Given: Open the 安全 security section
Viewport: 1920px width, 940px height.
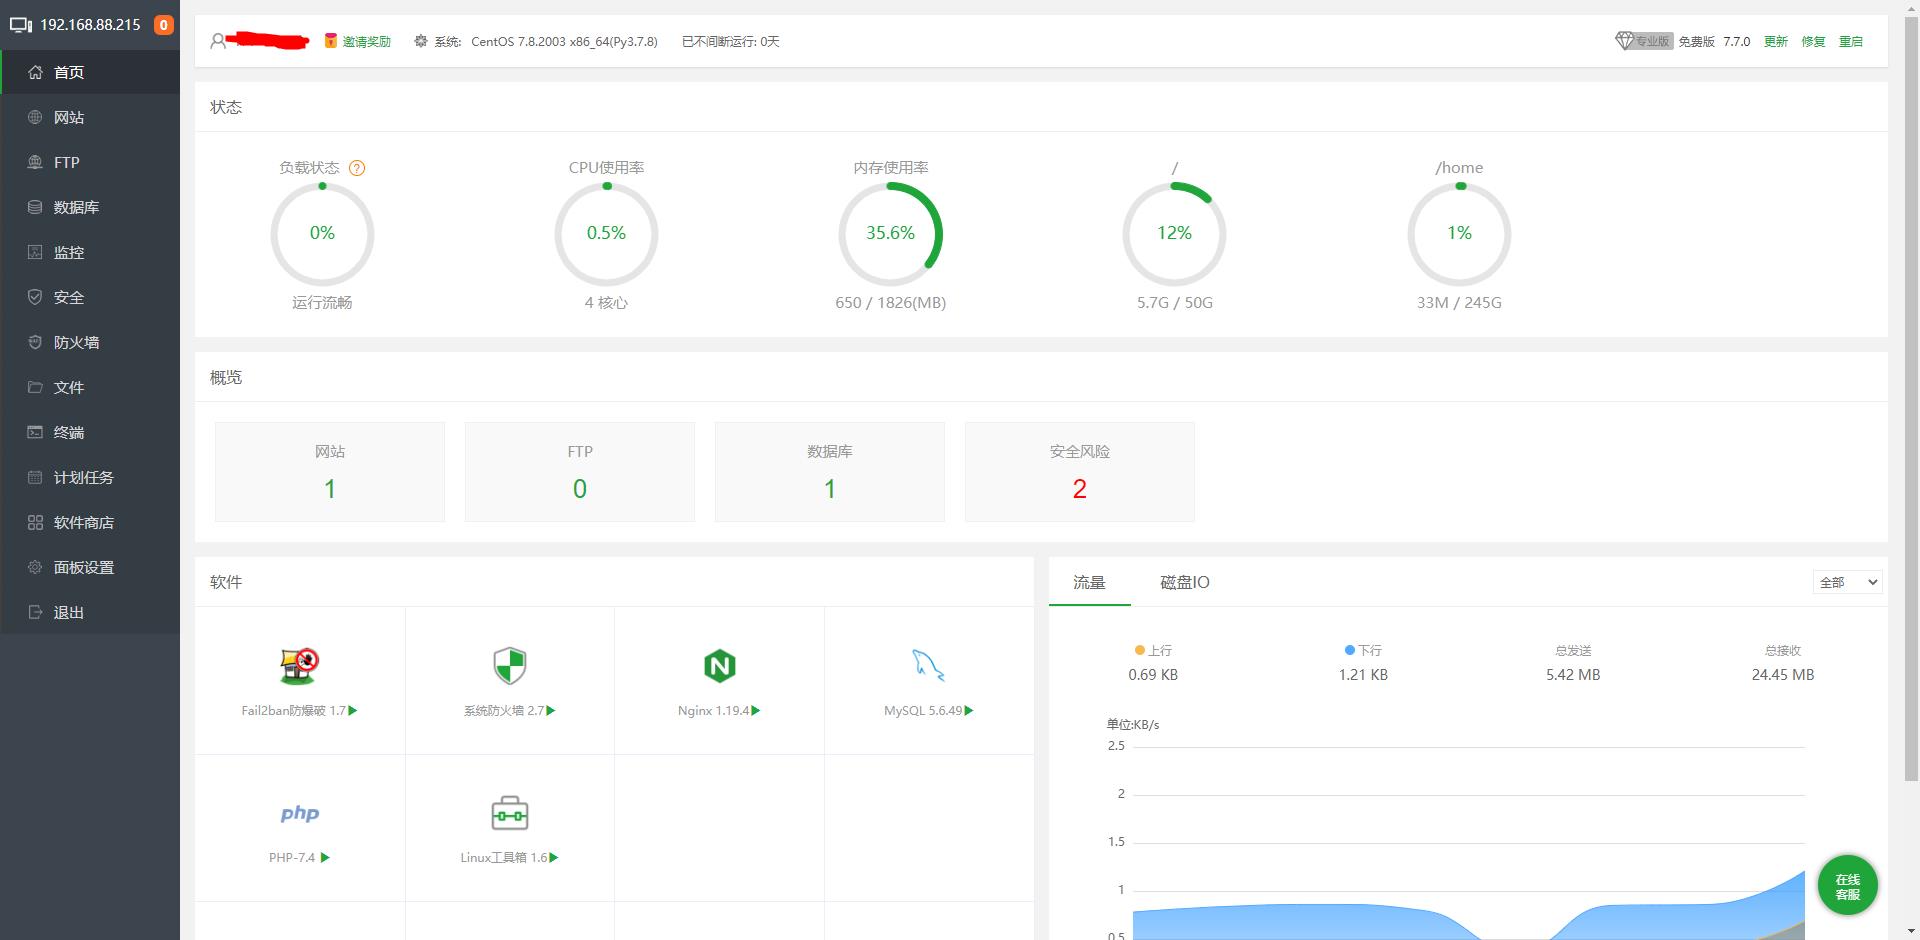Looking at the screenshot, I should (x=90, y=297).
